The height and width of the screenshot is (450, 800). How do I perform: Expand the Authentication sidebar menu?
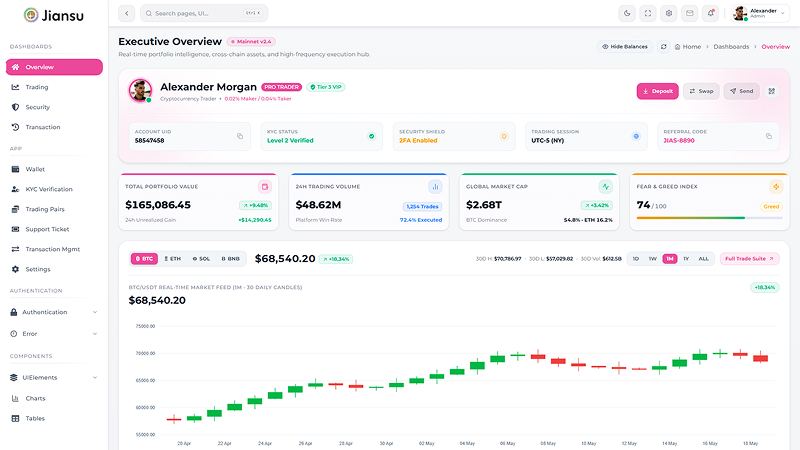coord(54,312)
